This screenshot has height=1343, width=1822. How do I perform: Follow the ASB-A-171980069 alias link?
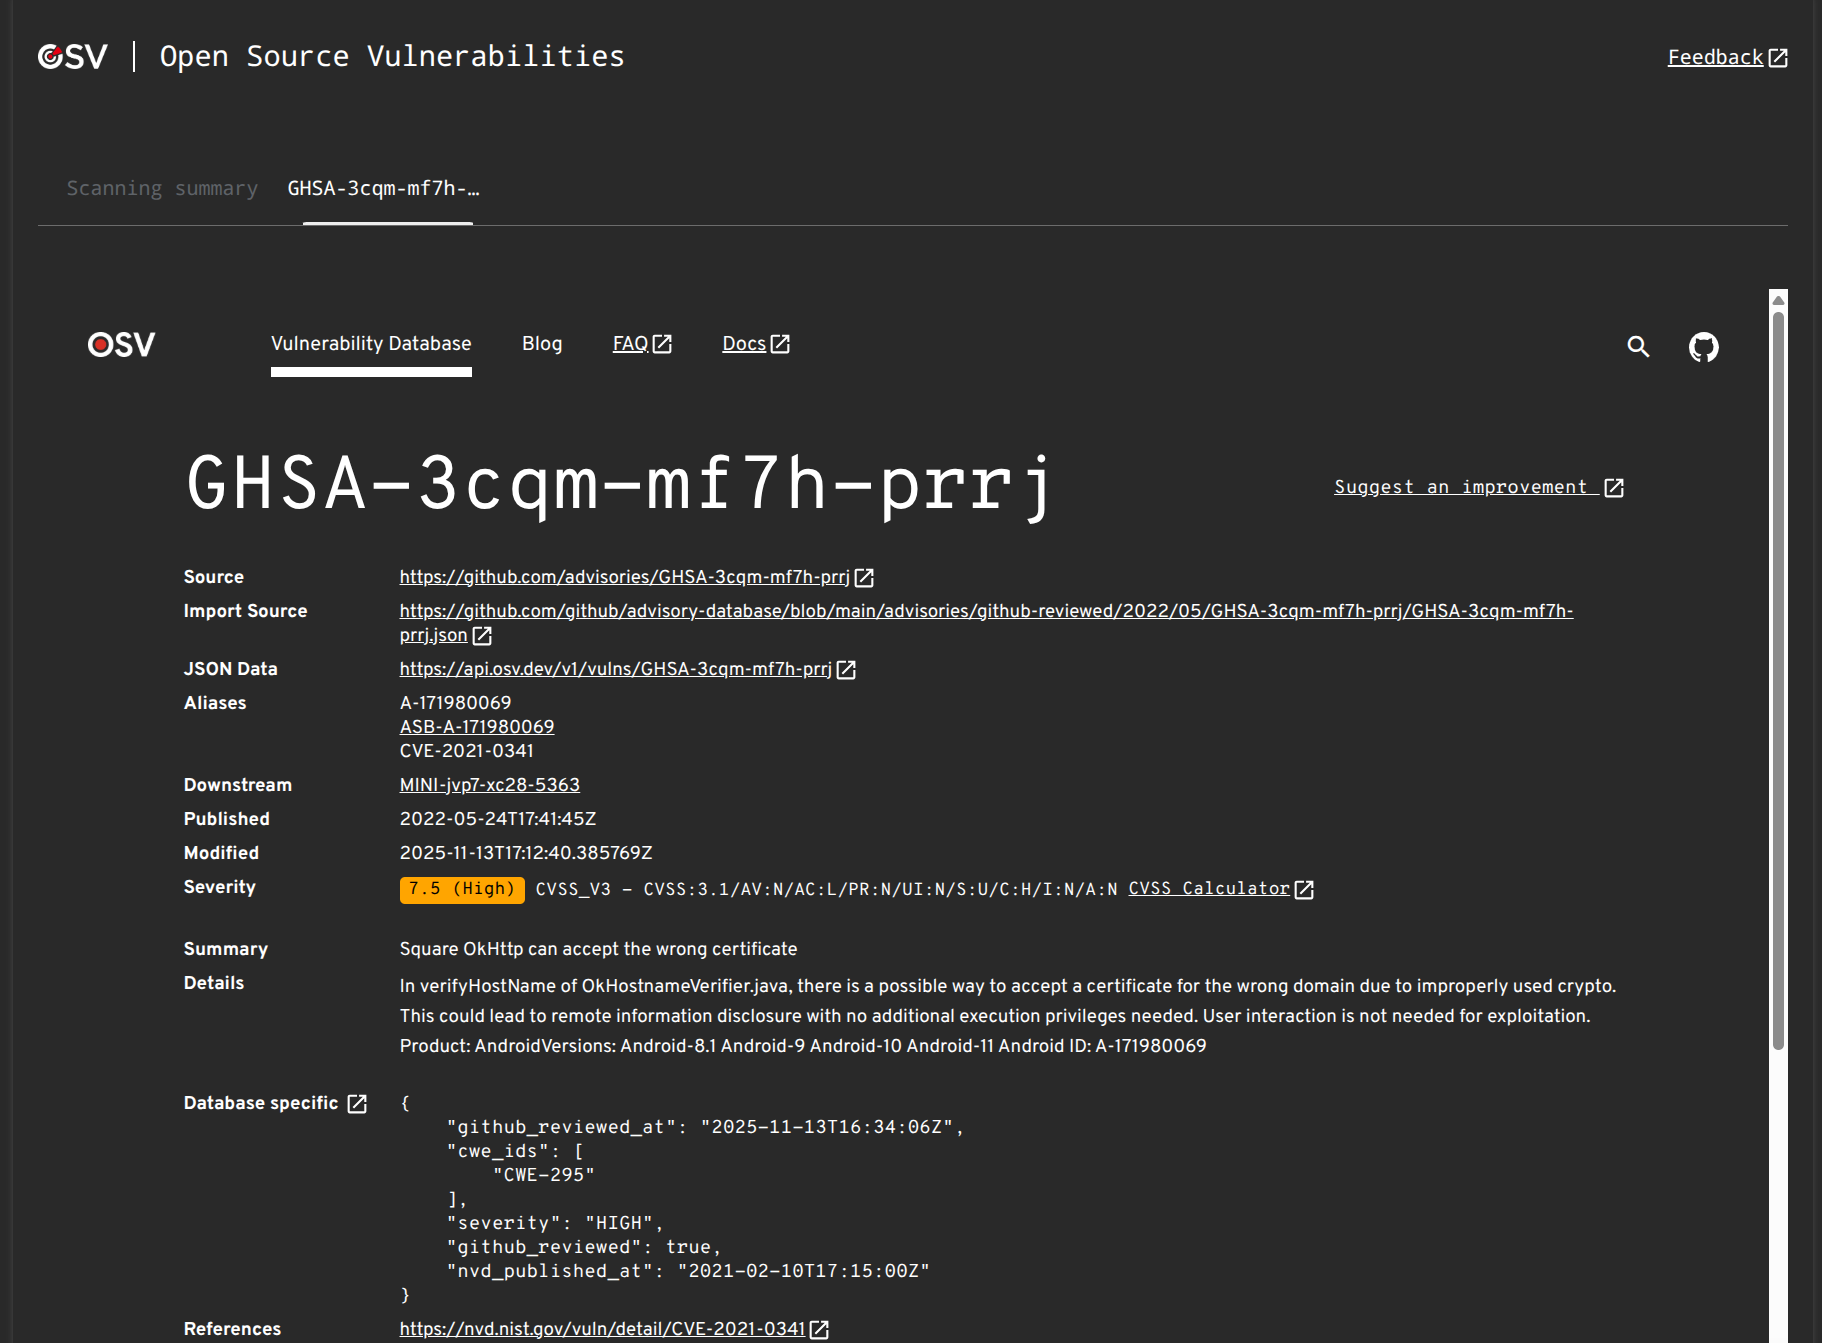(x=477, y=727)
